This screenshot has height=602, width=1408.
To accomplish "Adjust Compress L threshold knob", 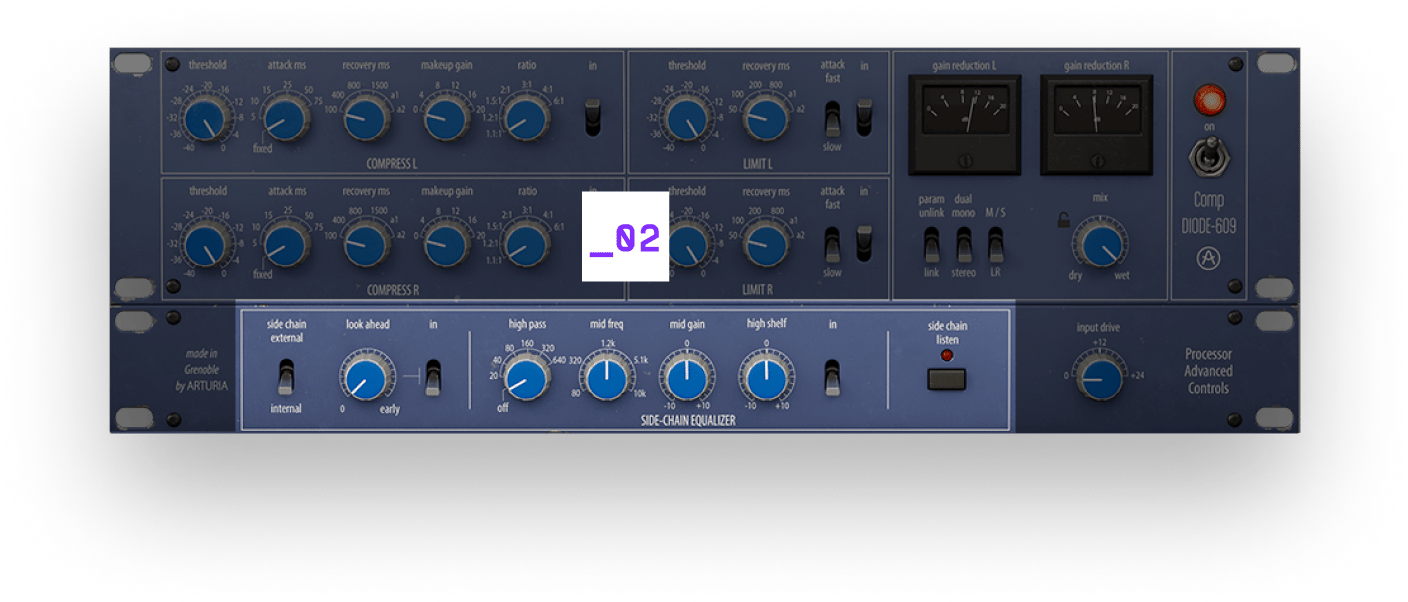I will coord(207,118).
